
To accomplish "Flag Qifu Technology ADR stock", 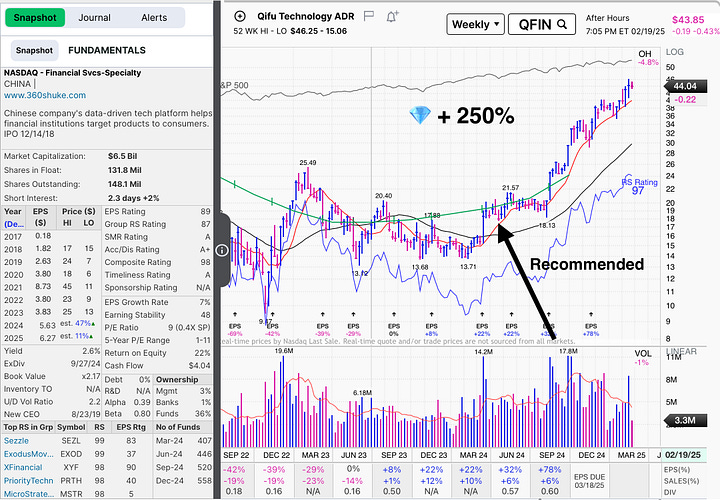I will pos(369,17).
